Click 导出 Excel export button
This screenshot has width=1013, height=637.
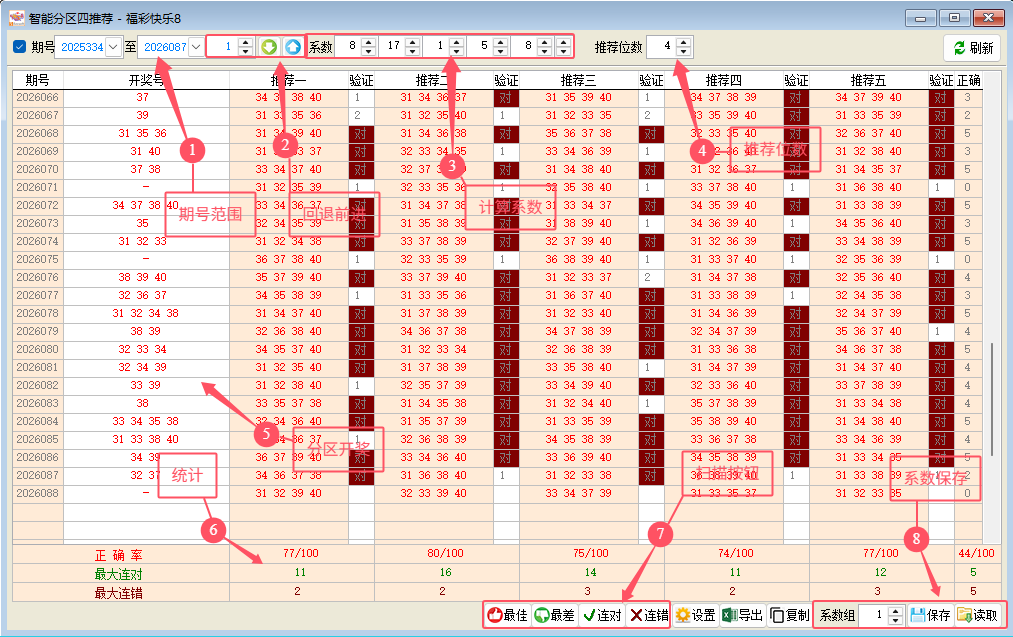tap(742, 615)
